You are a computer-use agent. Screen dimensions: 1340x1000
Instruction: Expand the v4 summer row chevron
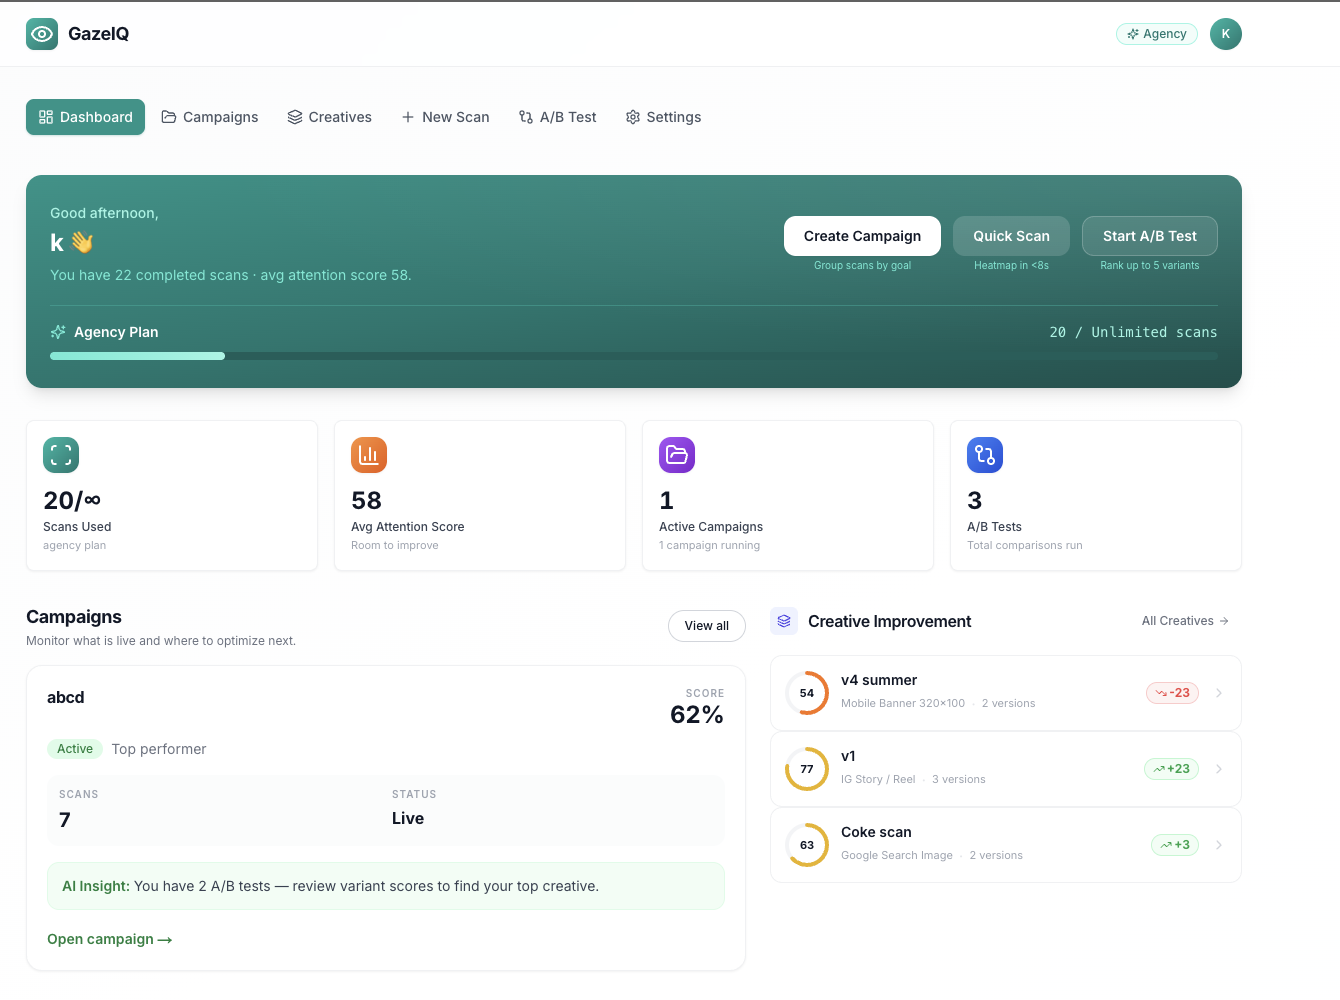coord(1219,693)
